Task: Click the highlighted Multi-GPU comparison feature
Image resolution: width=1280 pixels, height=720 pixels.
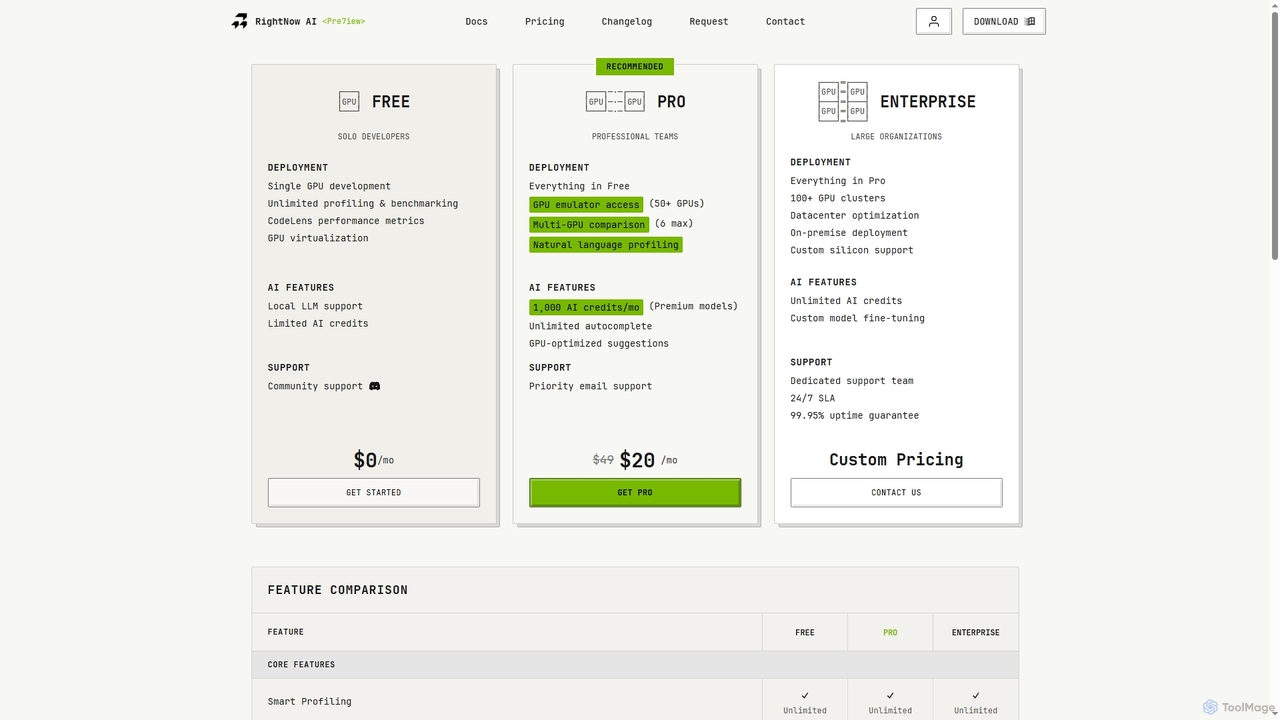Action: [x=589, y=224]
